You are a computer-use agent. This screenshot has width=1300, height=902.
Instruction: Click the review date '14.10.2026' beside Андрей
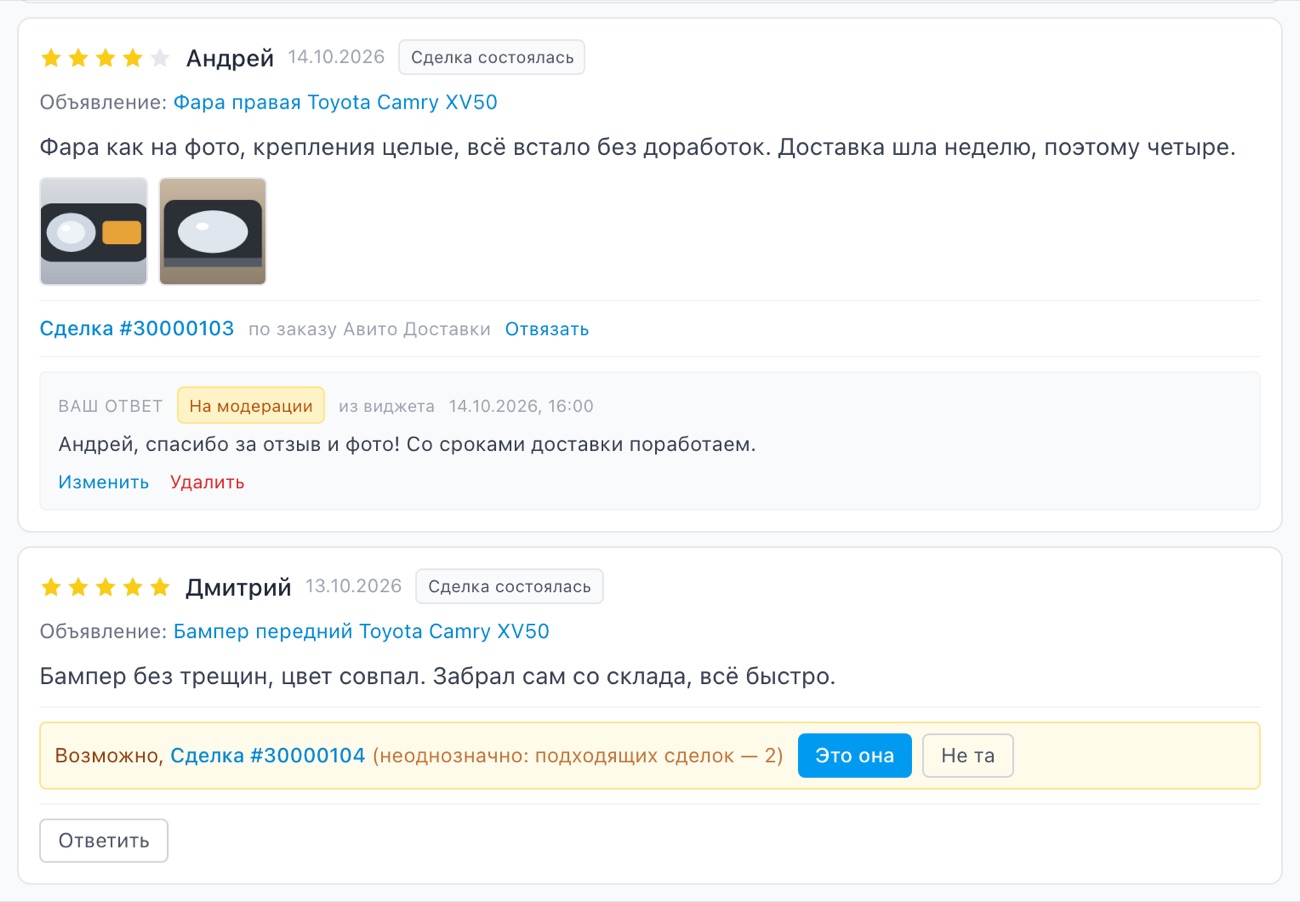pyautogui.click(x=336, y=57)
